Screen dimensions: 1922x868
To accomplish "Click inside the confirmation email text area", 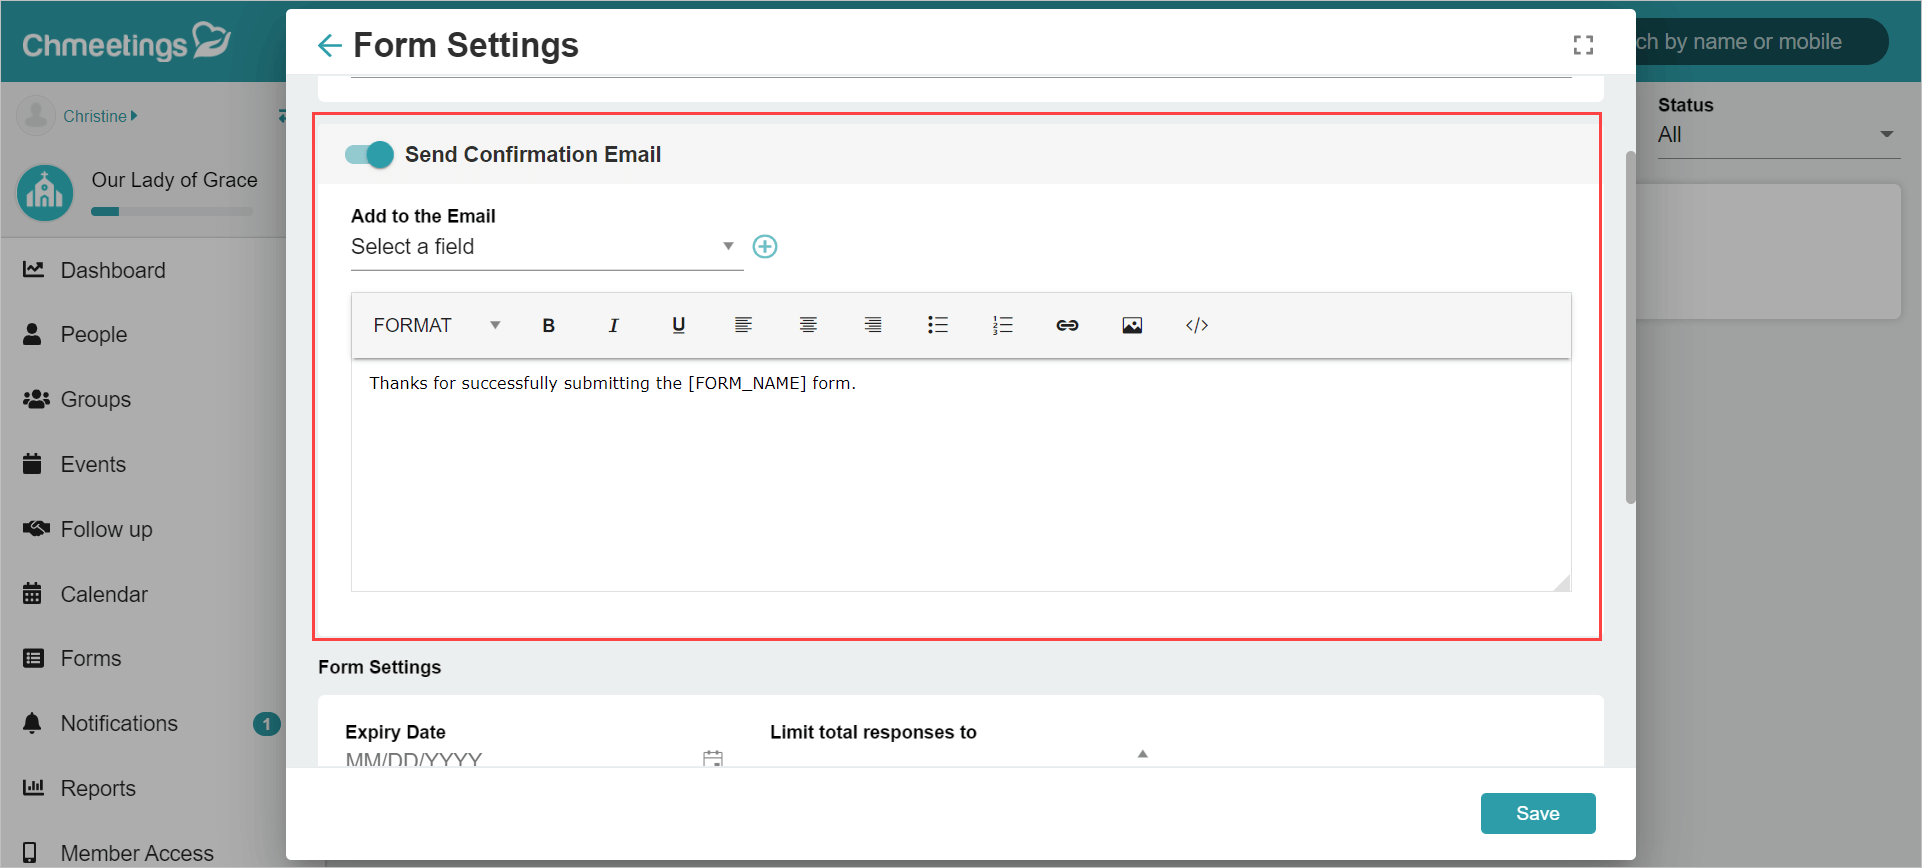I will coord(960,475).
